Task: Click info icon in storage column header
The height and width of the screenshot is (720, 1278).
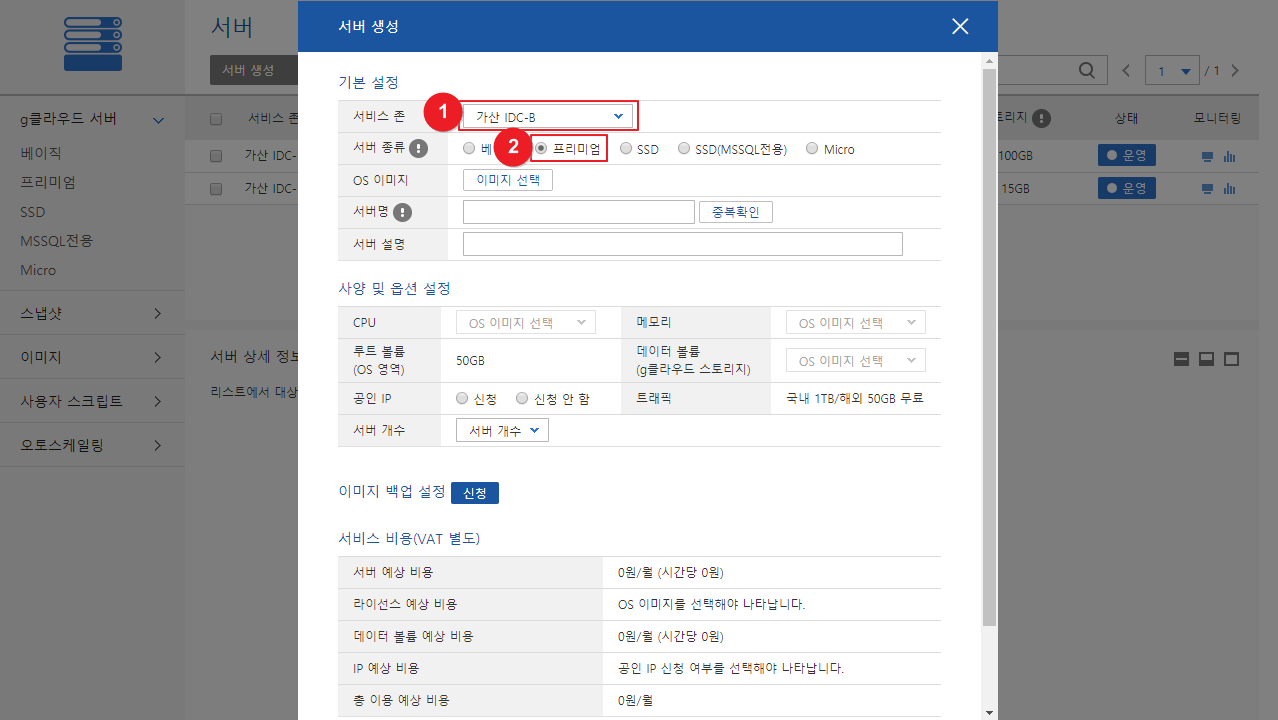Action: [x=1042, y=119]
